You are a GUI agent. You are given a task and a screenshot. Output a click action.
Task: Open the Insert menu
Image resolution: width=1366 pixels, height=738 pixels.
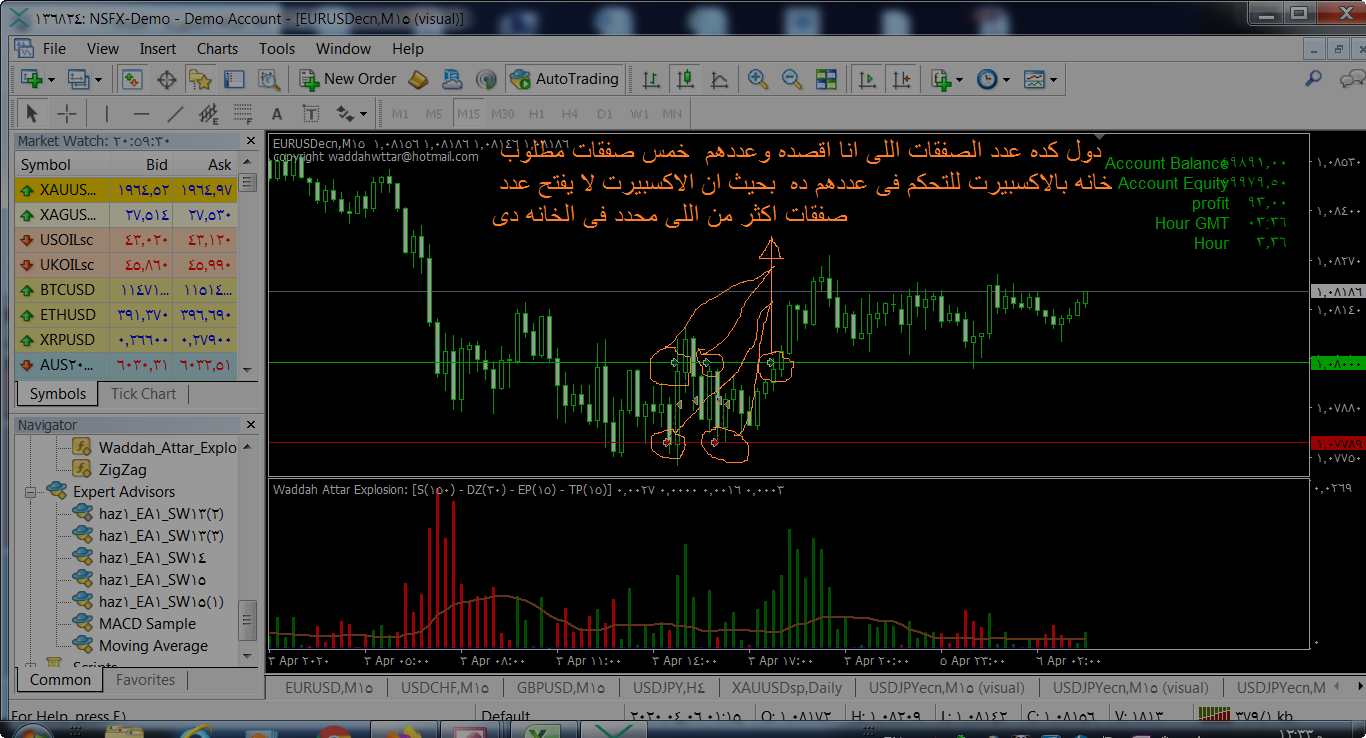[158, 48]
